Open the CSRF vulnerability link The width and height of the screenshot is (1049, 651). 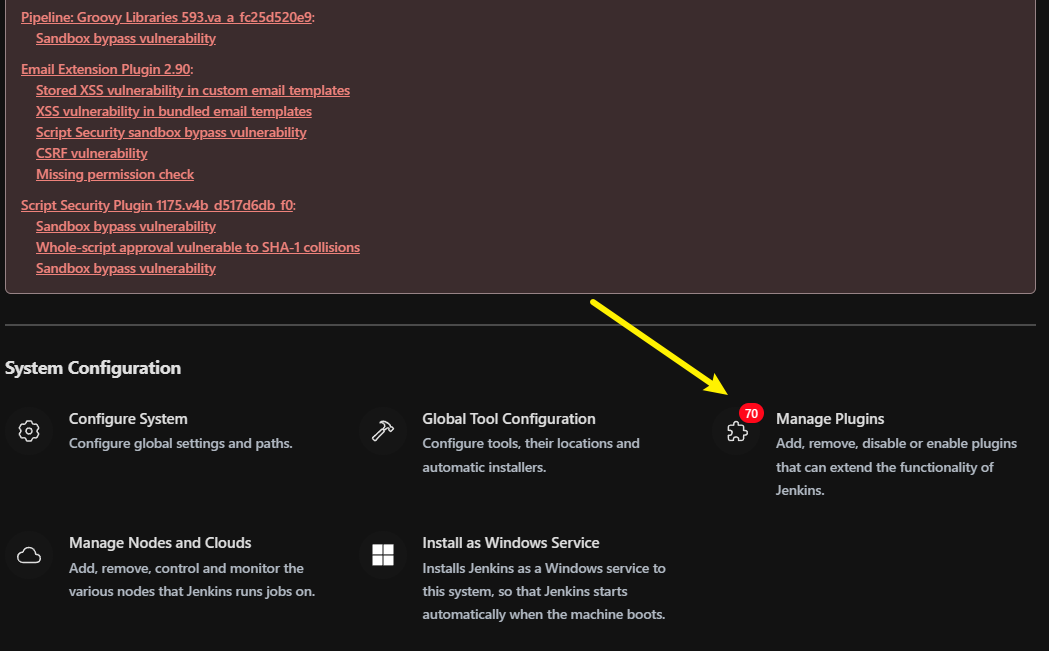(92, 153)
